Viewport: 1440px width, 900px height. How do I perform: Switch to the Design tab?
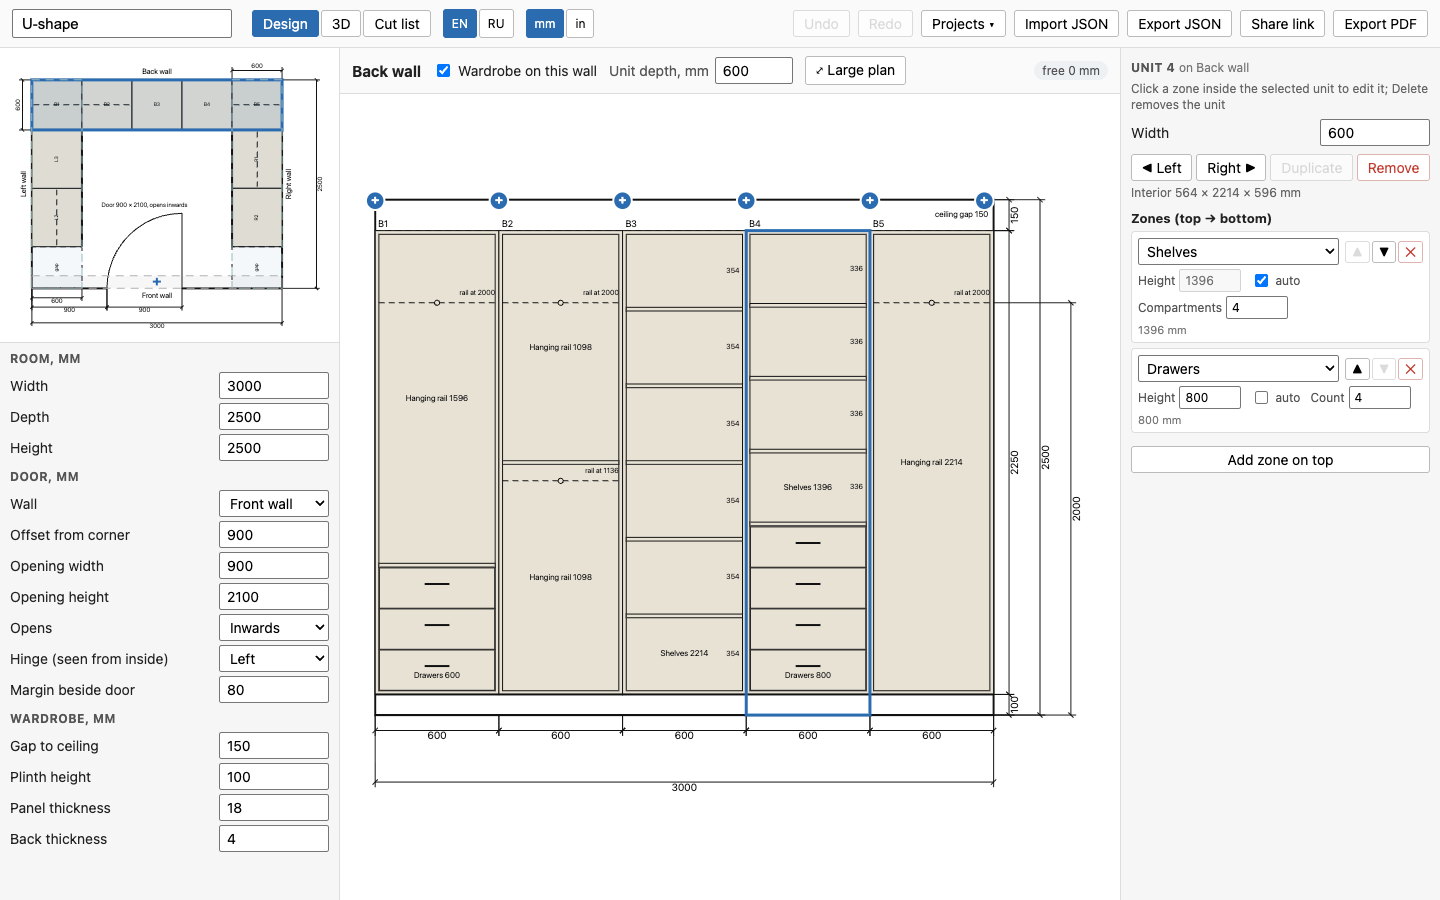pos(285,24)
